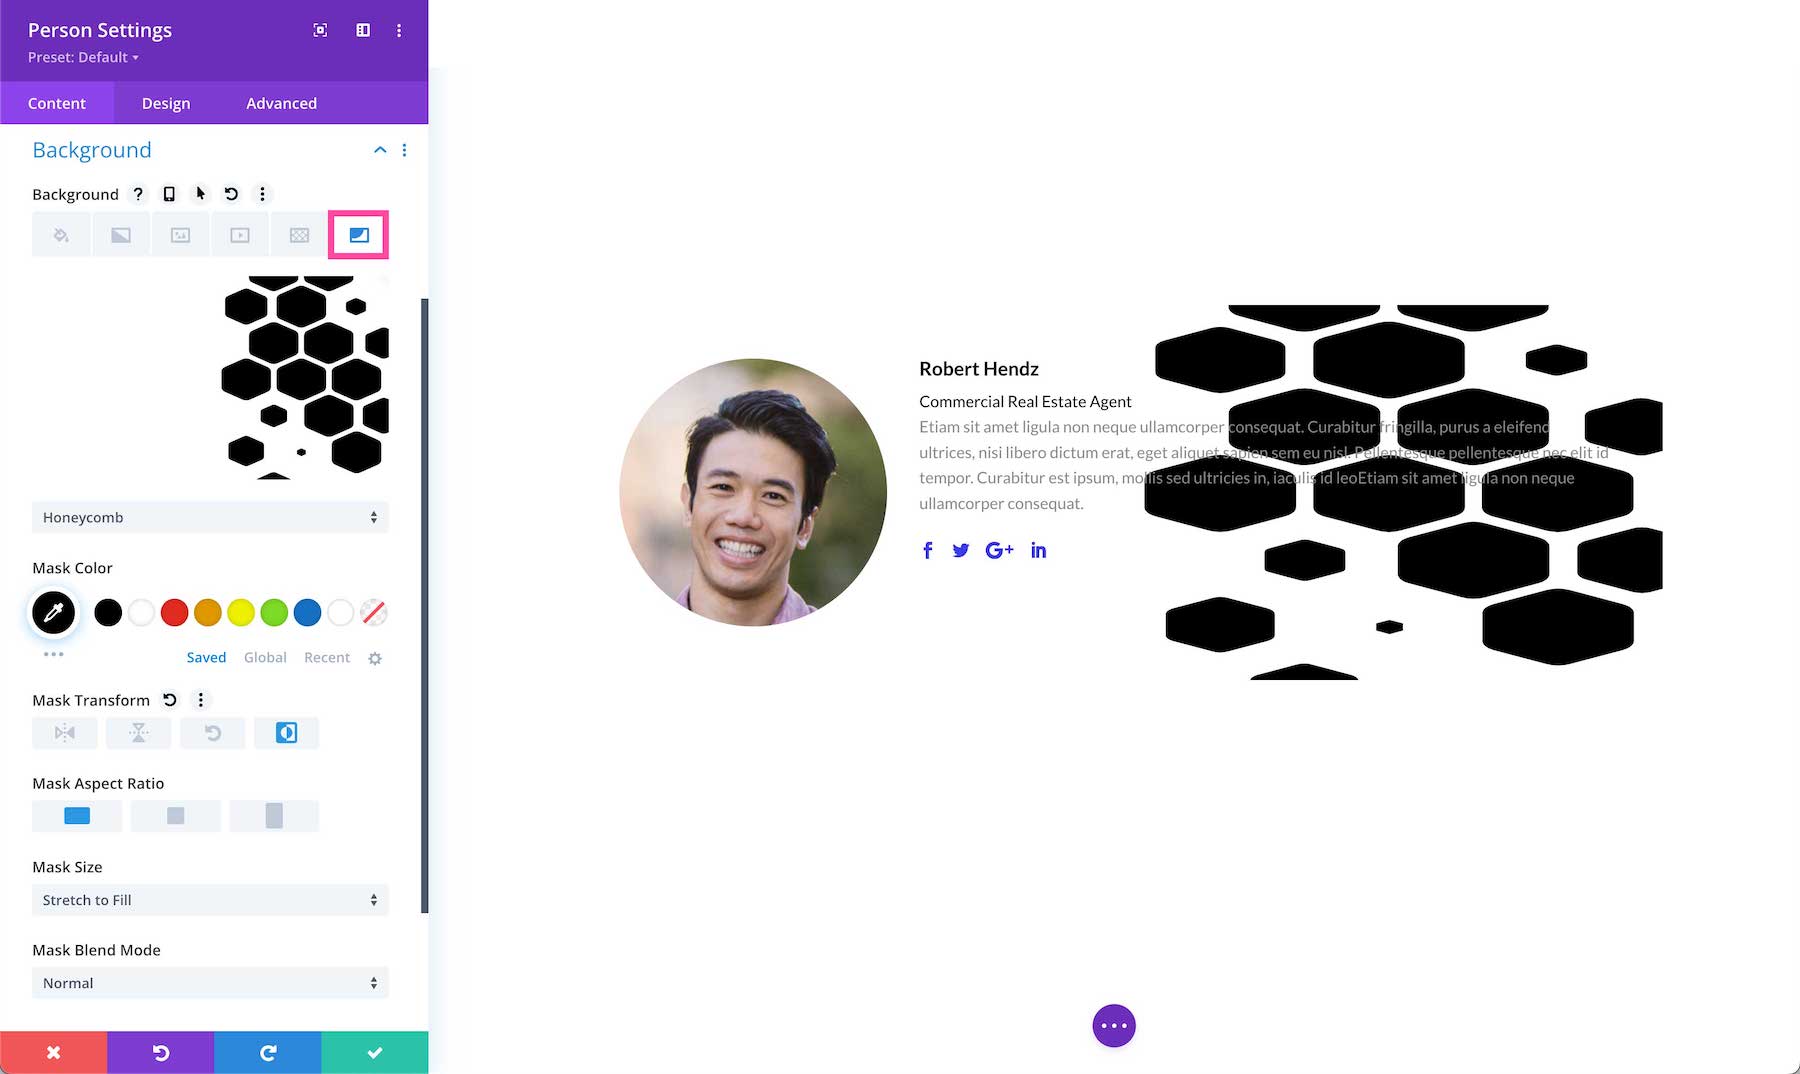The height and width of the screenshot is (1074, 1800).
Task: Open Robert Hendz's Facebook link
Action: (928, 550)
